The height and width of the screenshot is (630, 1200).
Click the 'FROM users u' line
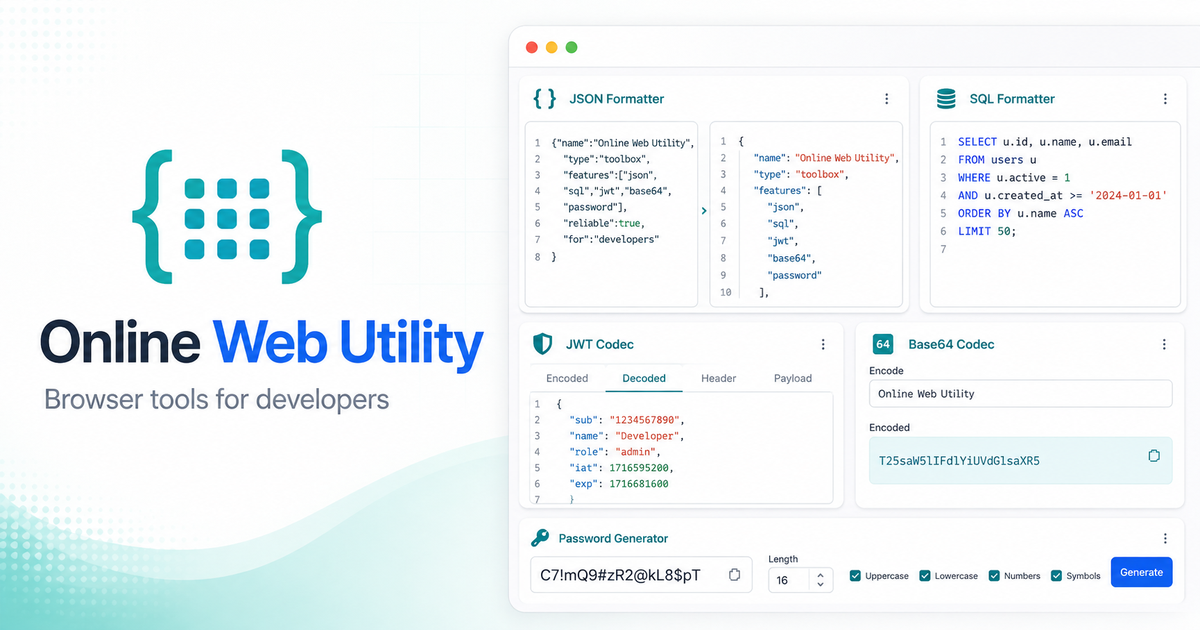coord(996,160)
